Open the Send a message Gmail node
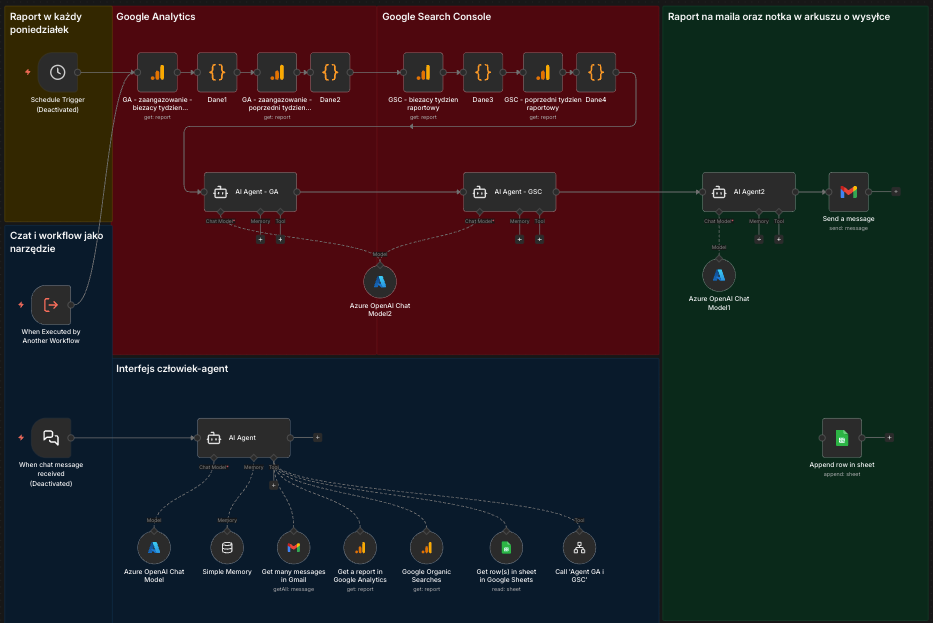Image resolution: width=933 pixels, height=623 pixels. point(849,192)
